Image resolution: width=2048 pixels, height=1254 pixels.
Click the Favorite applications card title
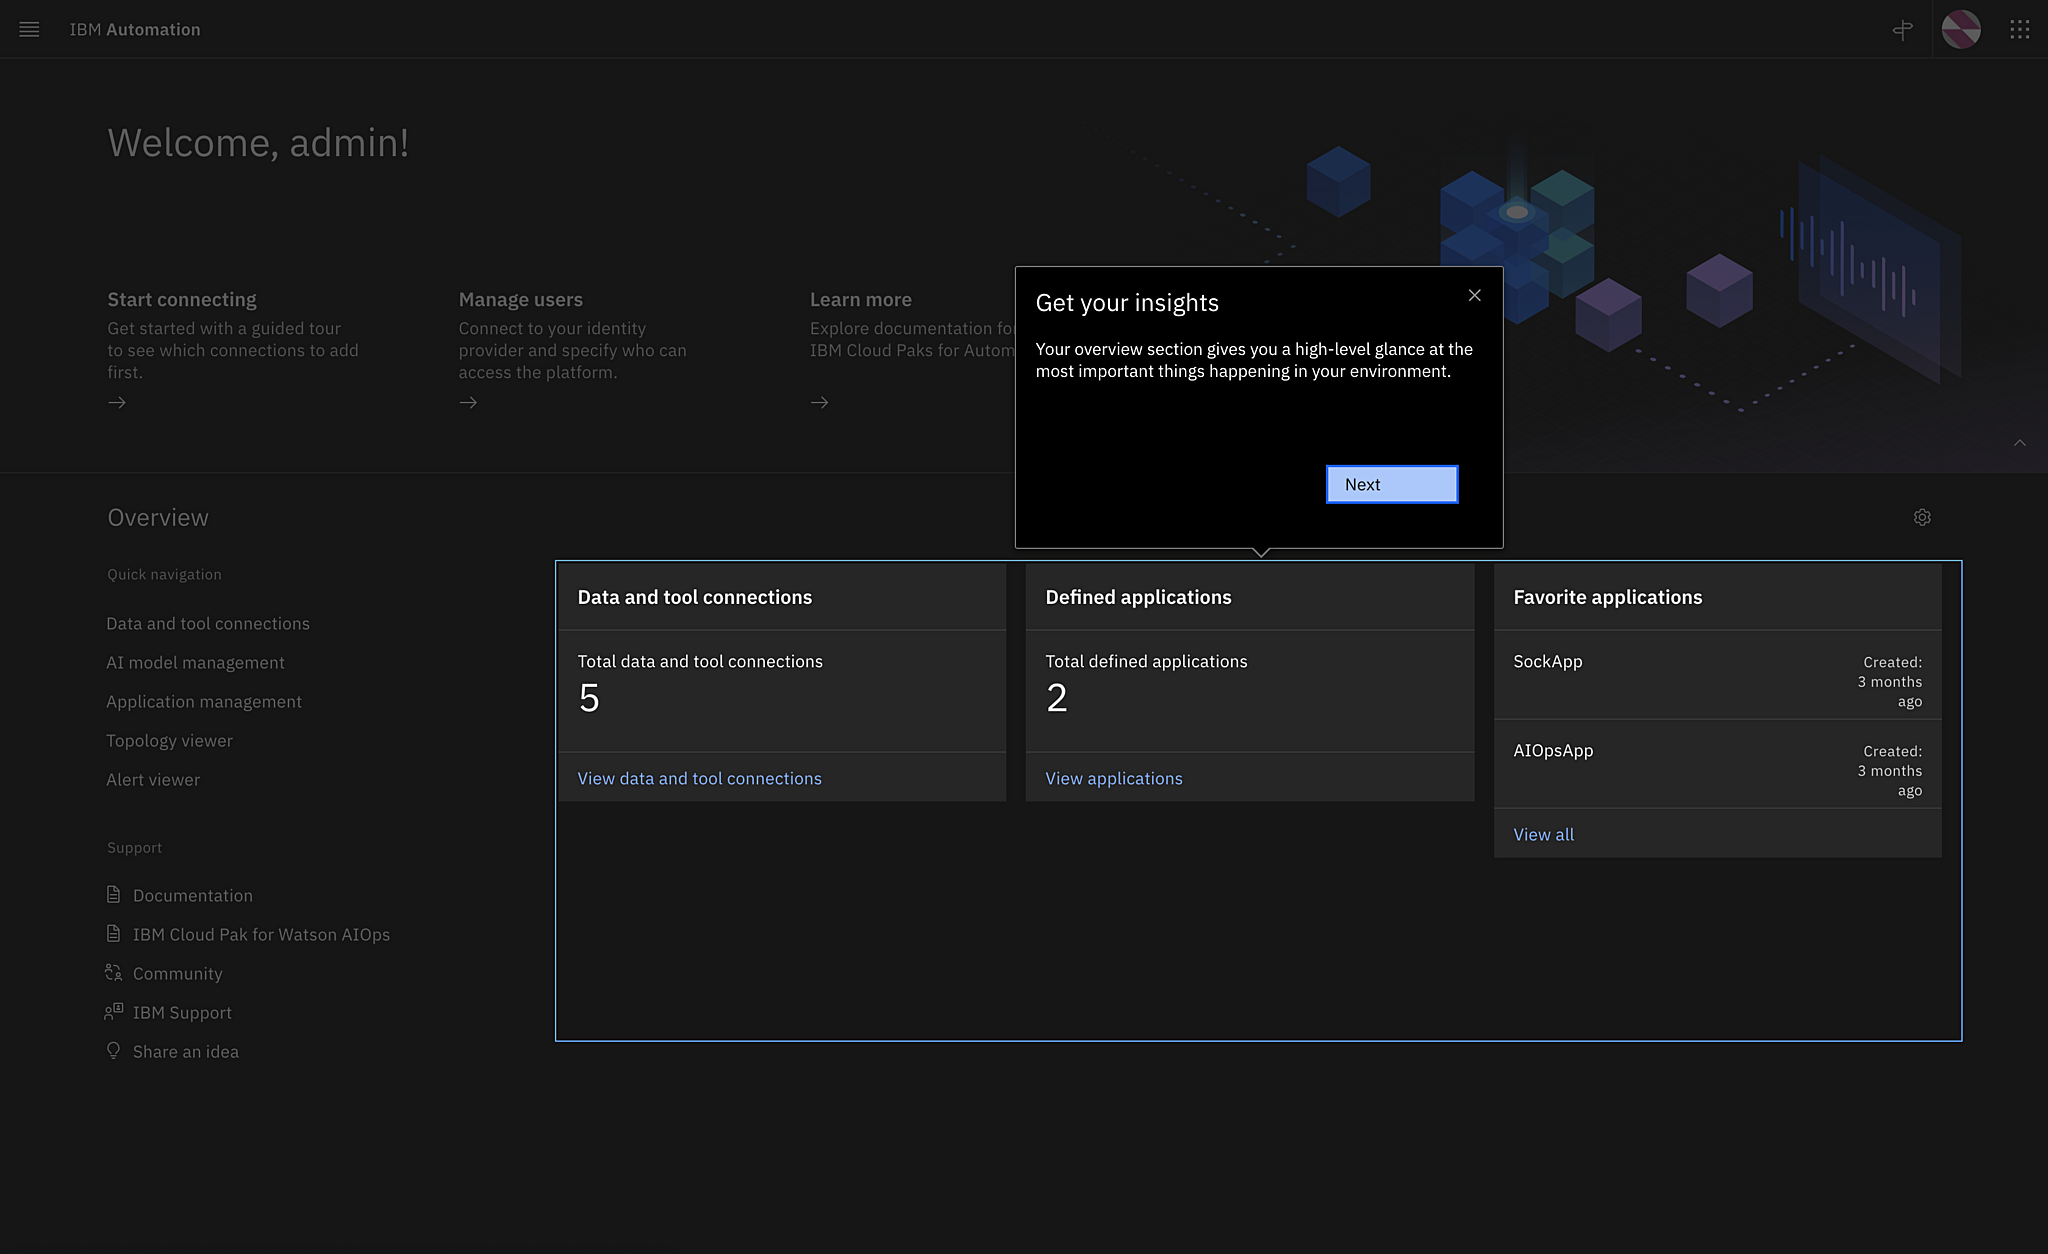click(x=1607, y=597)
